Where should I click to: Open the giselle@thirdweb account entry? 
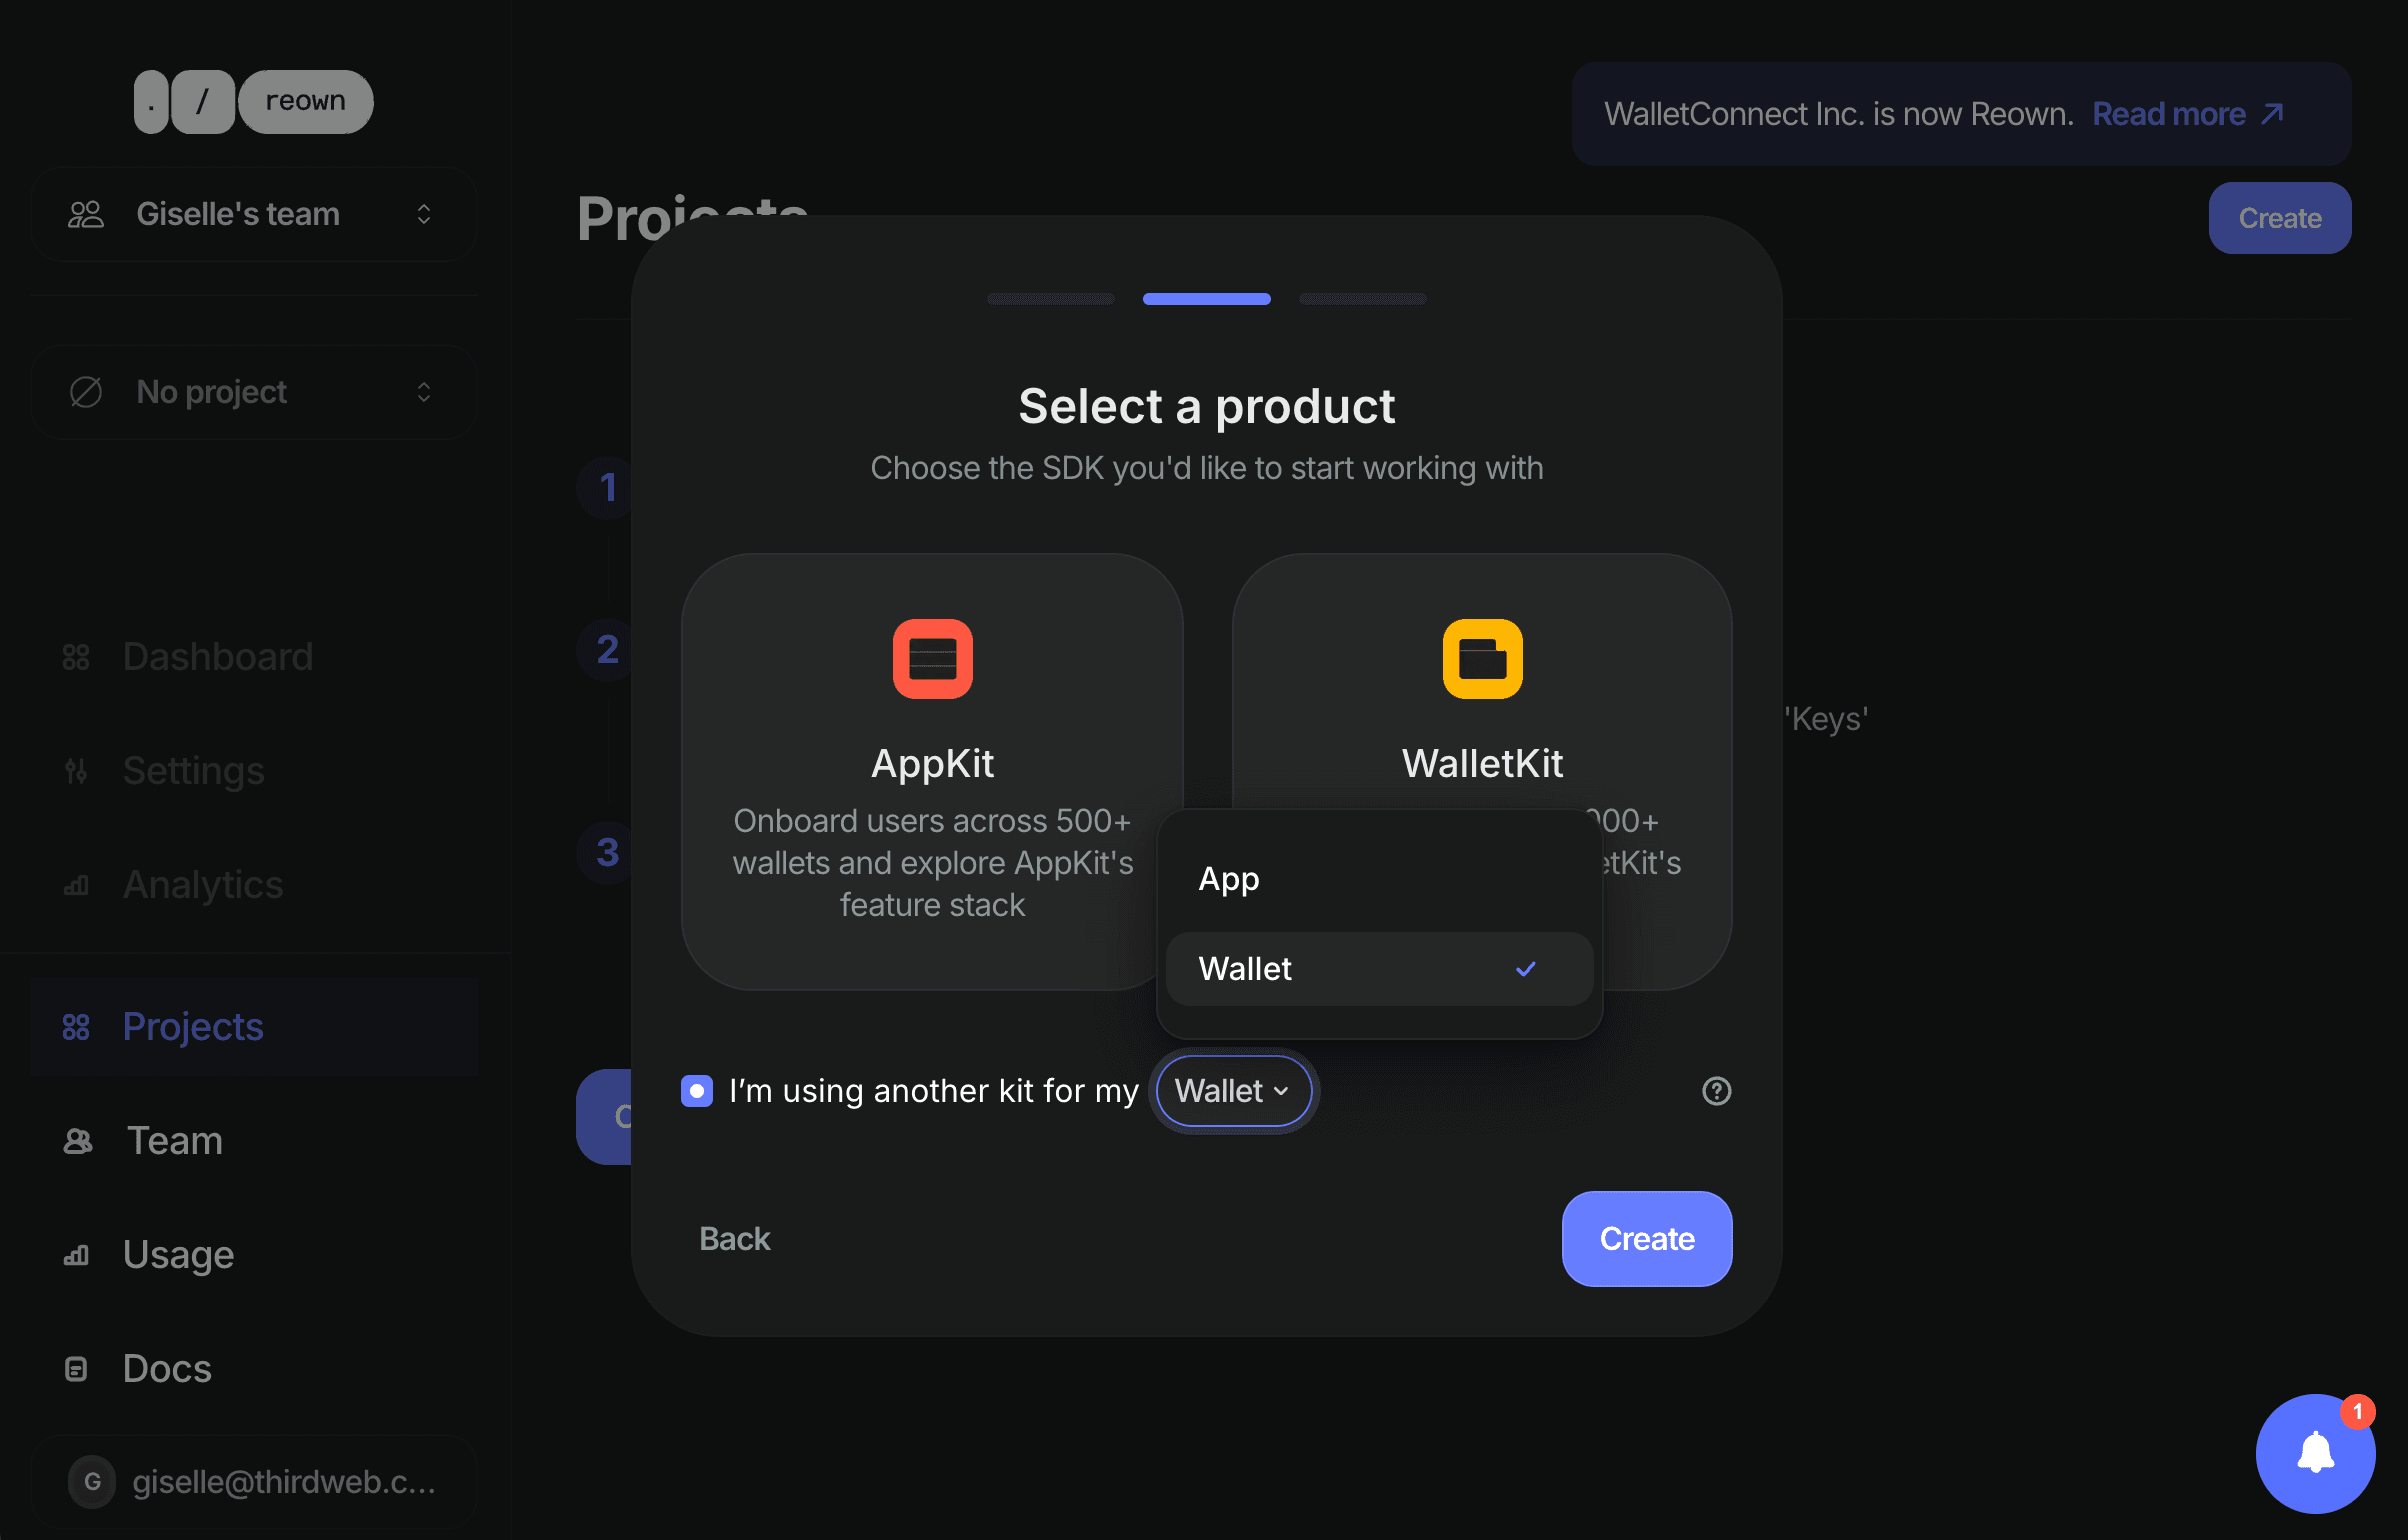click(254, 1482)
